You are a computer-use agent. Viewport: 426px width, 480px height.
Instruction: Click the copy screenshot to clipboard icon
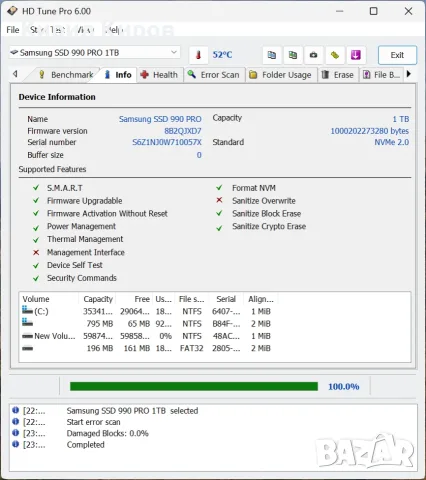[293, 55]
